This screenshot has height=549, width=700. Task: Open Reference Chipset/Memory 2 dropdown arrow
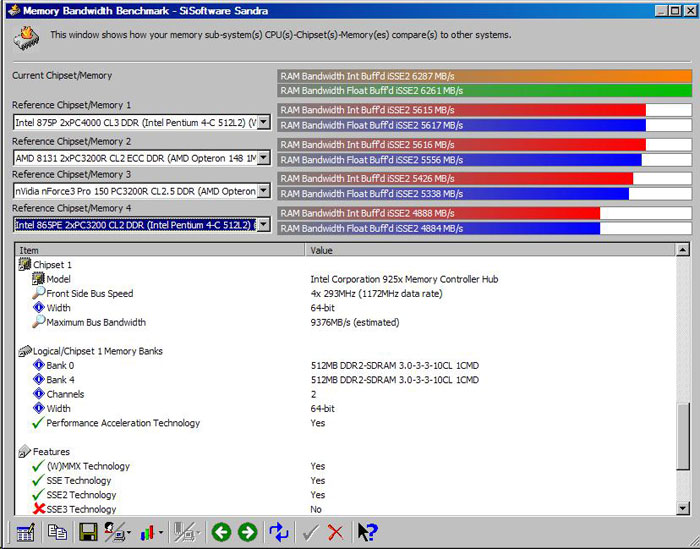click(x=264, y=158)
